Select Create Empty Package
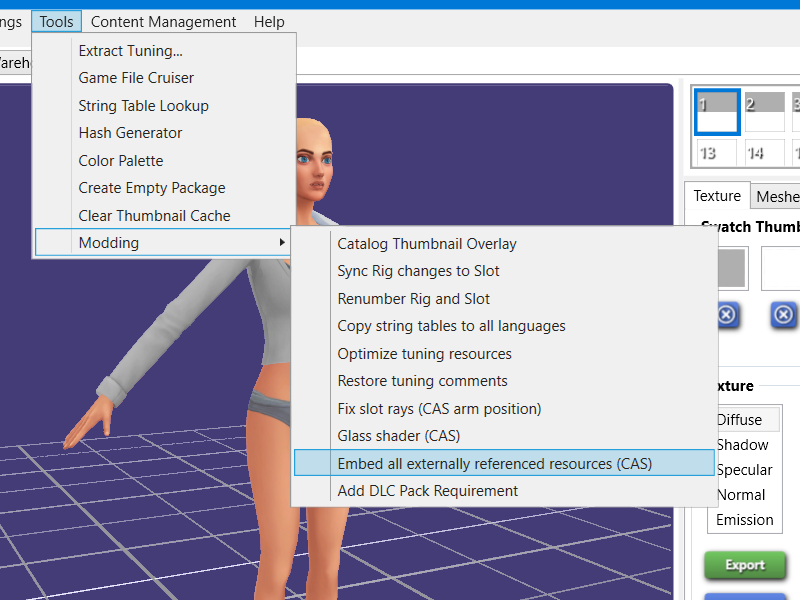Viewport: 800px width, 600px height. click(x=165, y=188)
